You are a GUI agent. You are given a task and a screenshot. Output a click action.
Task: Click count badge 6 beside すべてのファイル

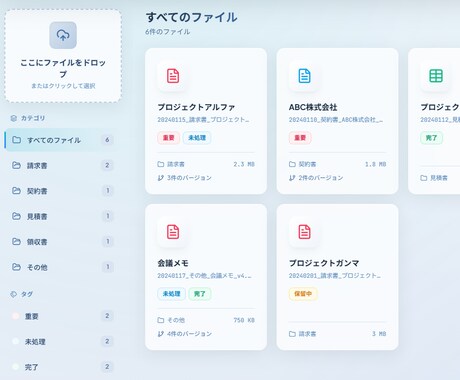[107, 140]
